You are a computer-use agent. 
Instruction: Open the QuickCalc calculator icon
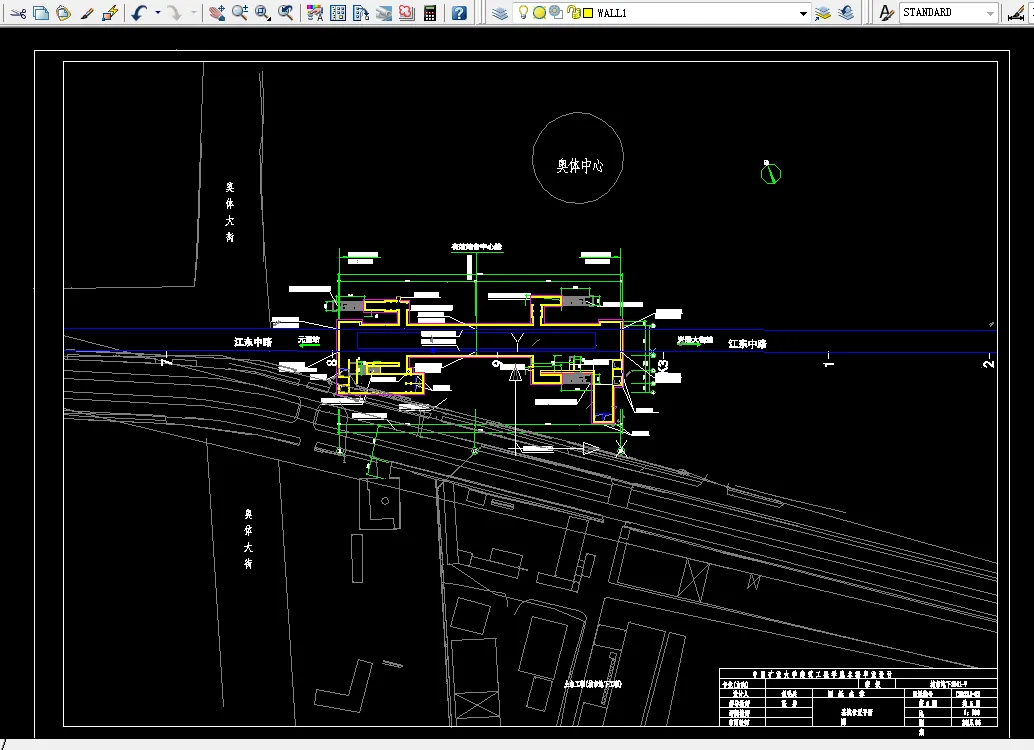point(430,13)
